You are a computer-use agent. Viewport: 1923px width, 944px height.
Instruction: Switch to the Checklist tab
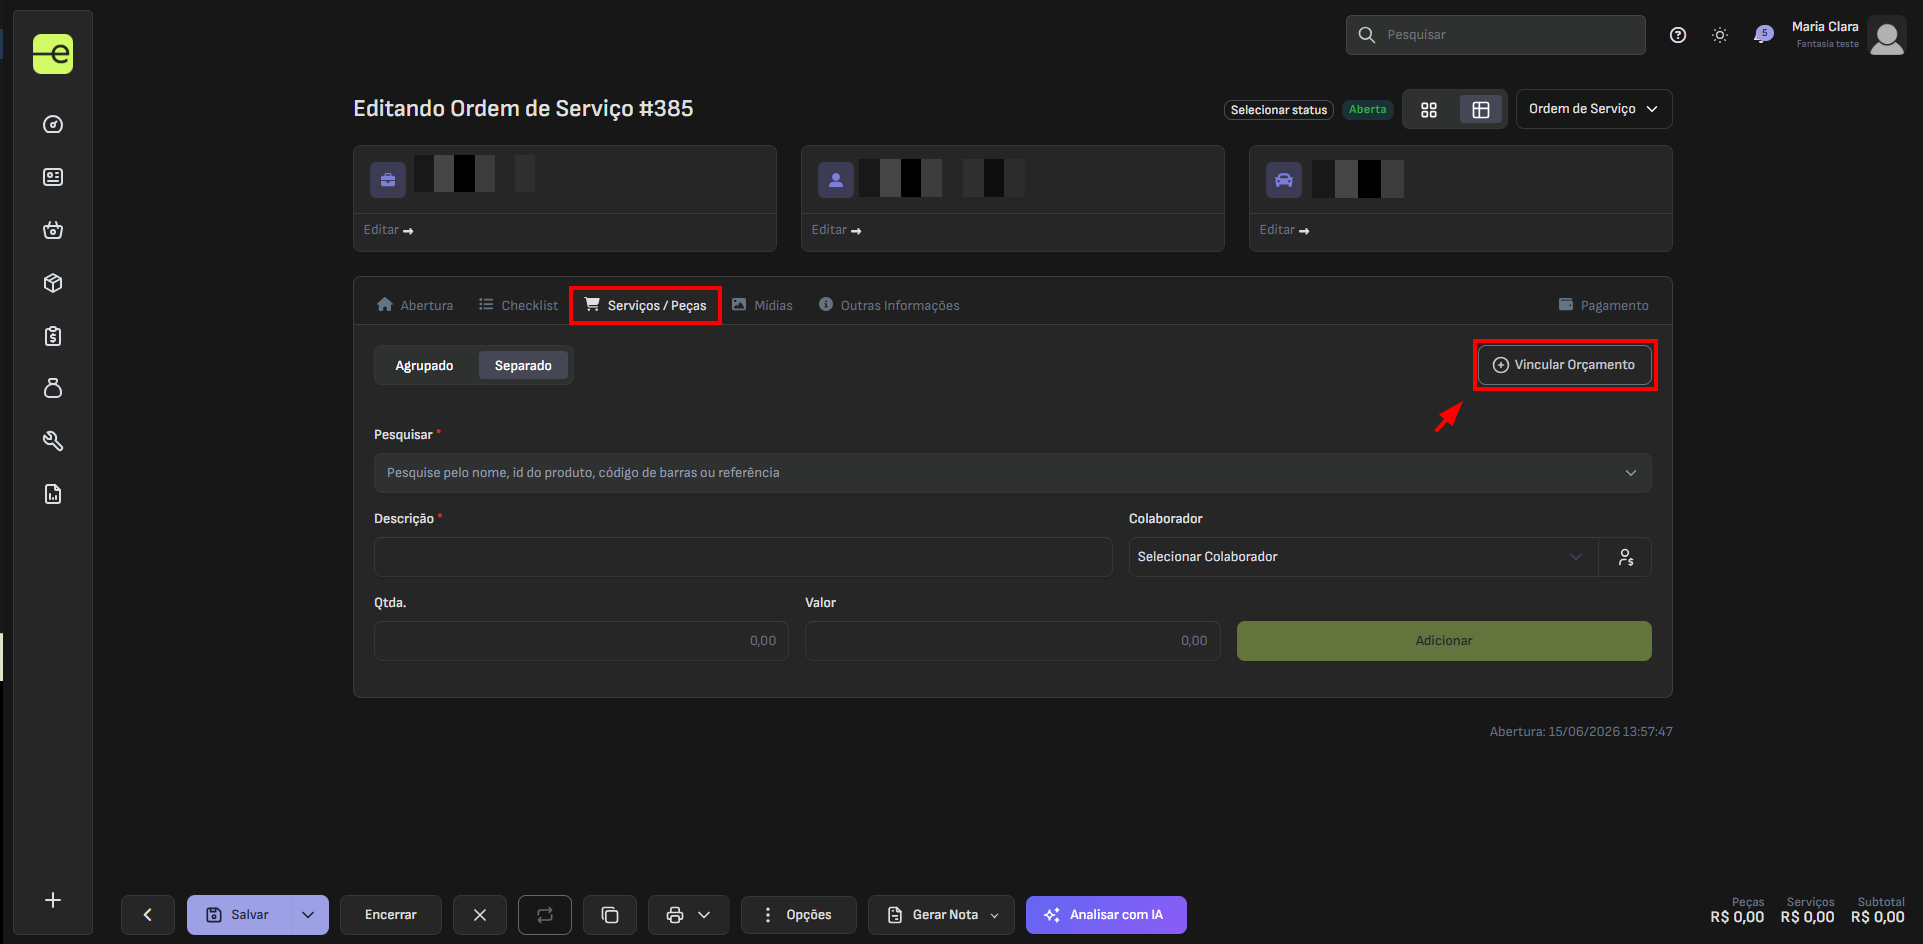click(x=518, y=305)
